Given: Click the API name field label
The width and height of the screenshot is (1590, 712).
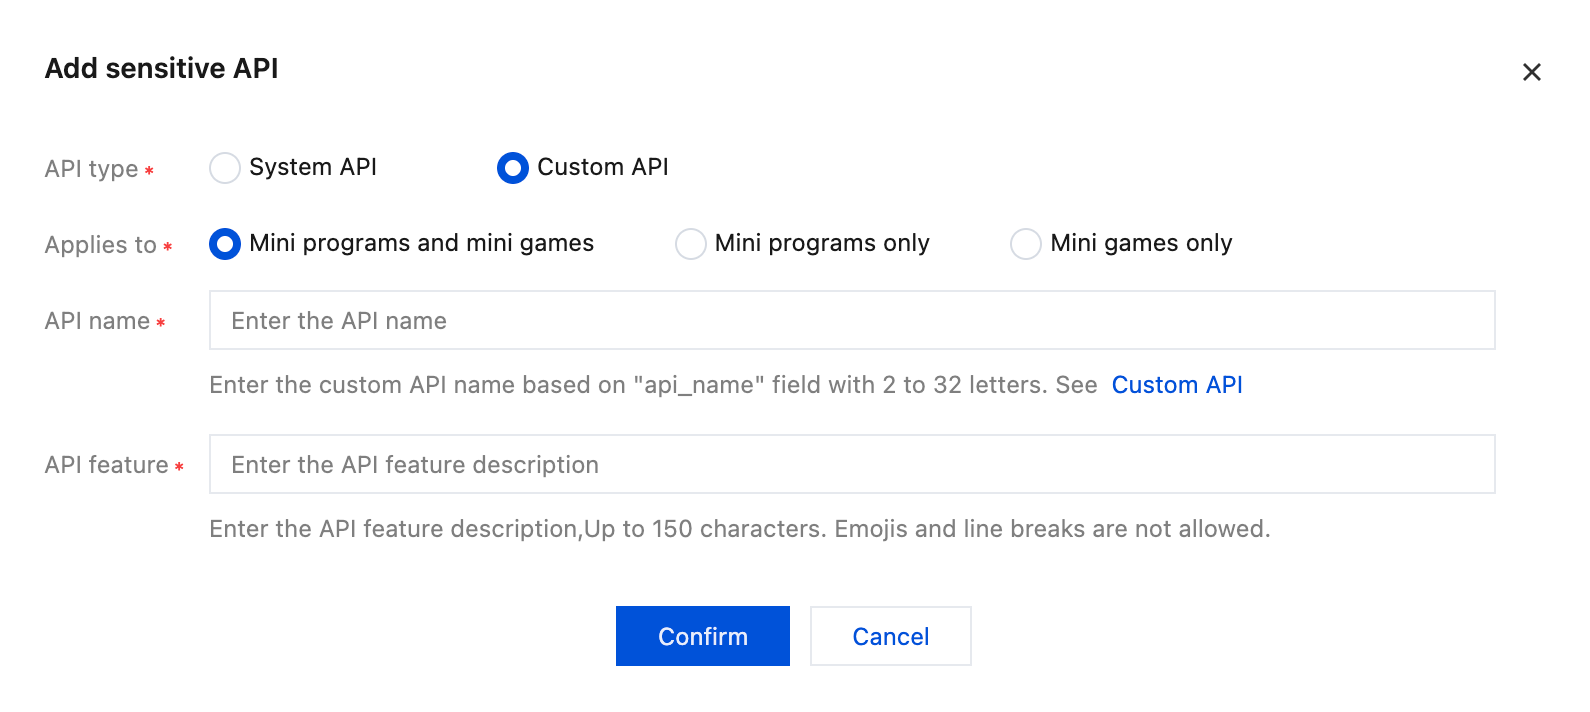Looking at the screenshot, I should pos(97,321).
